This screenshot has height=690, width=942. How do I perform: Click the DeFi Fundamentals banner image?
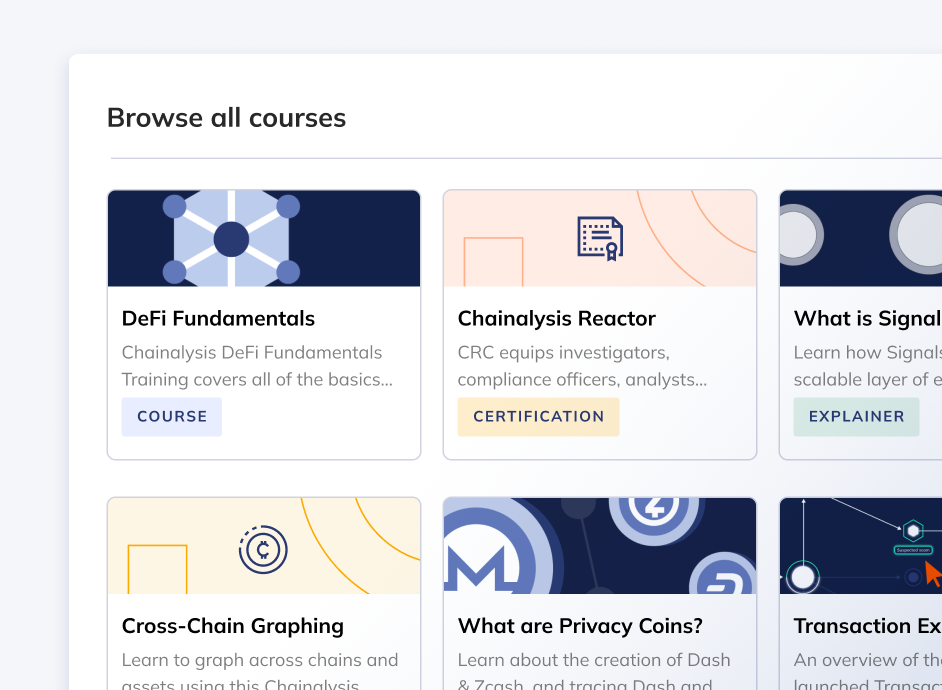point(264,238)
